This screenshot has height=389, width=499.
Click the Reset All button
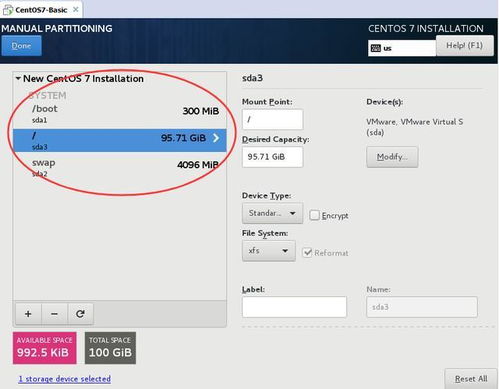click(x=471, y=379)
